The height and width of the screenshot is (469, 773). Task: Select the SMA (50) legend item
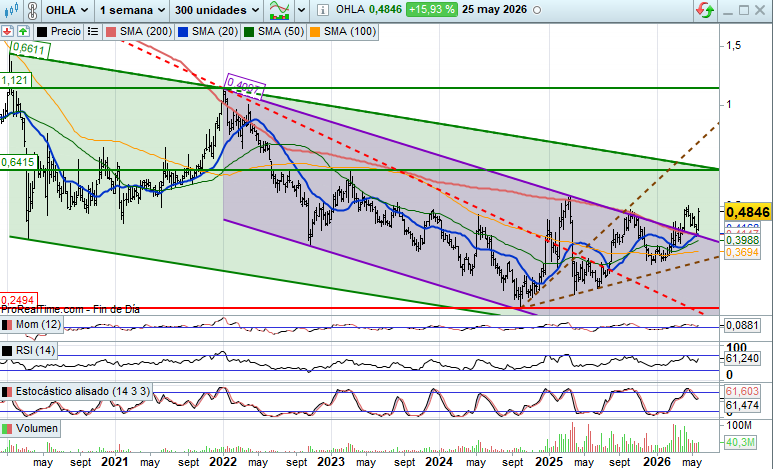click(x=274, y=32)
